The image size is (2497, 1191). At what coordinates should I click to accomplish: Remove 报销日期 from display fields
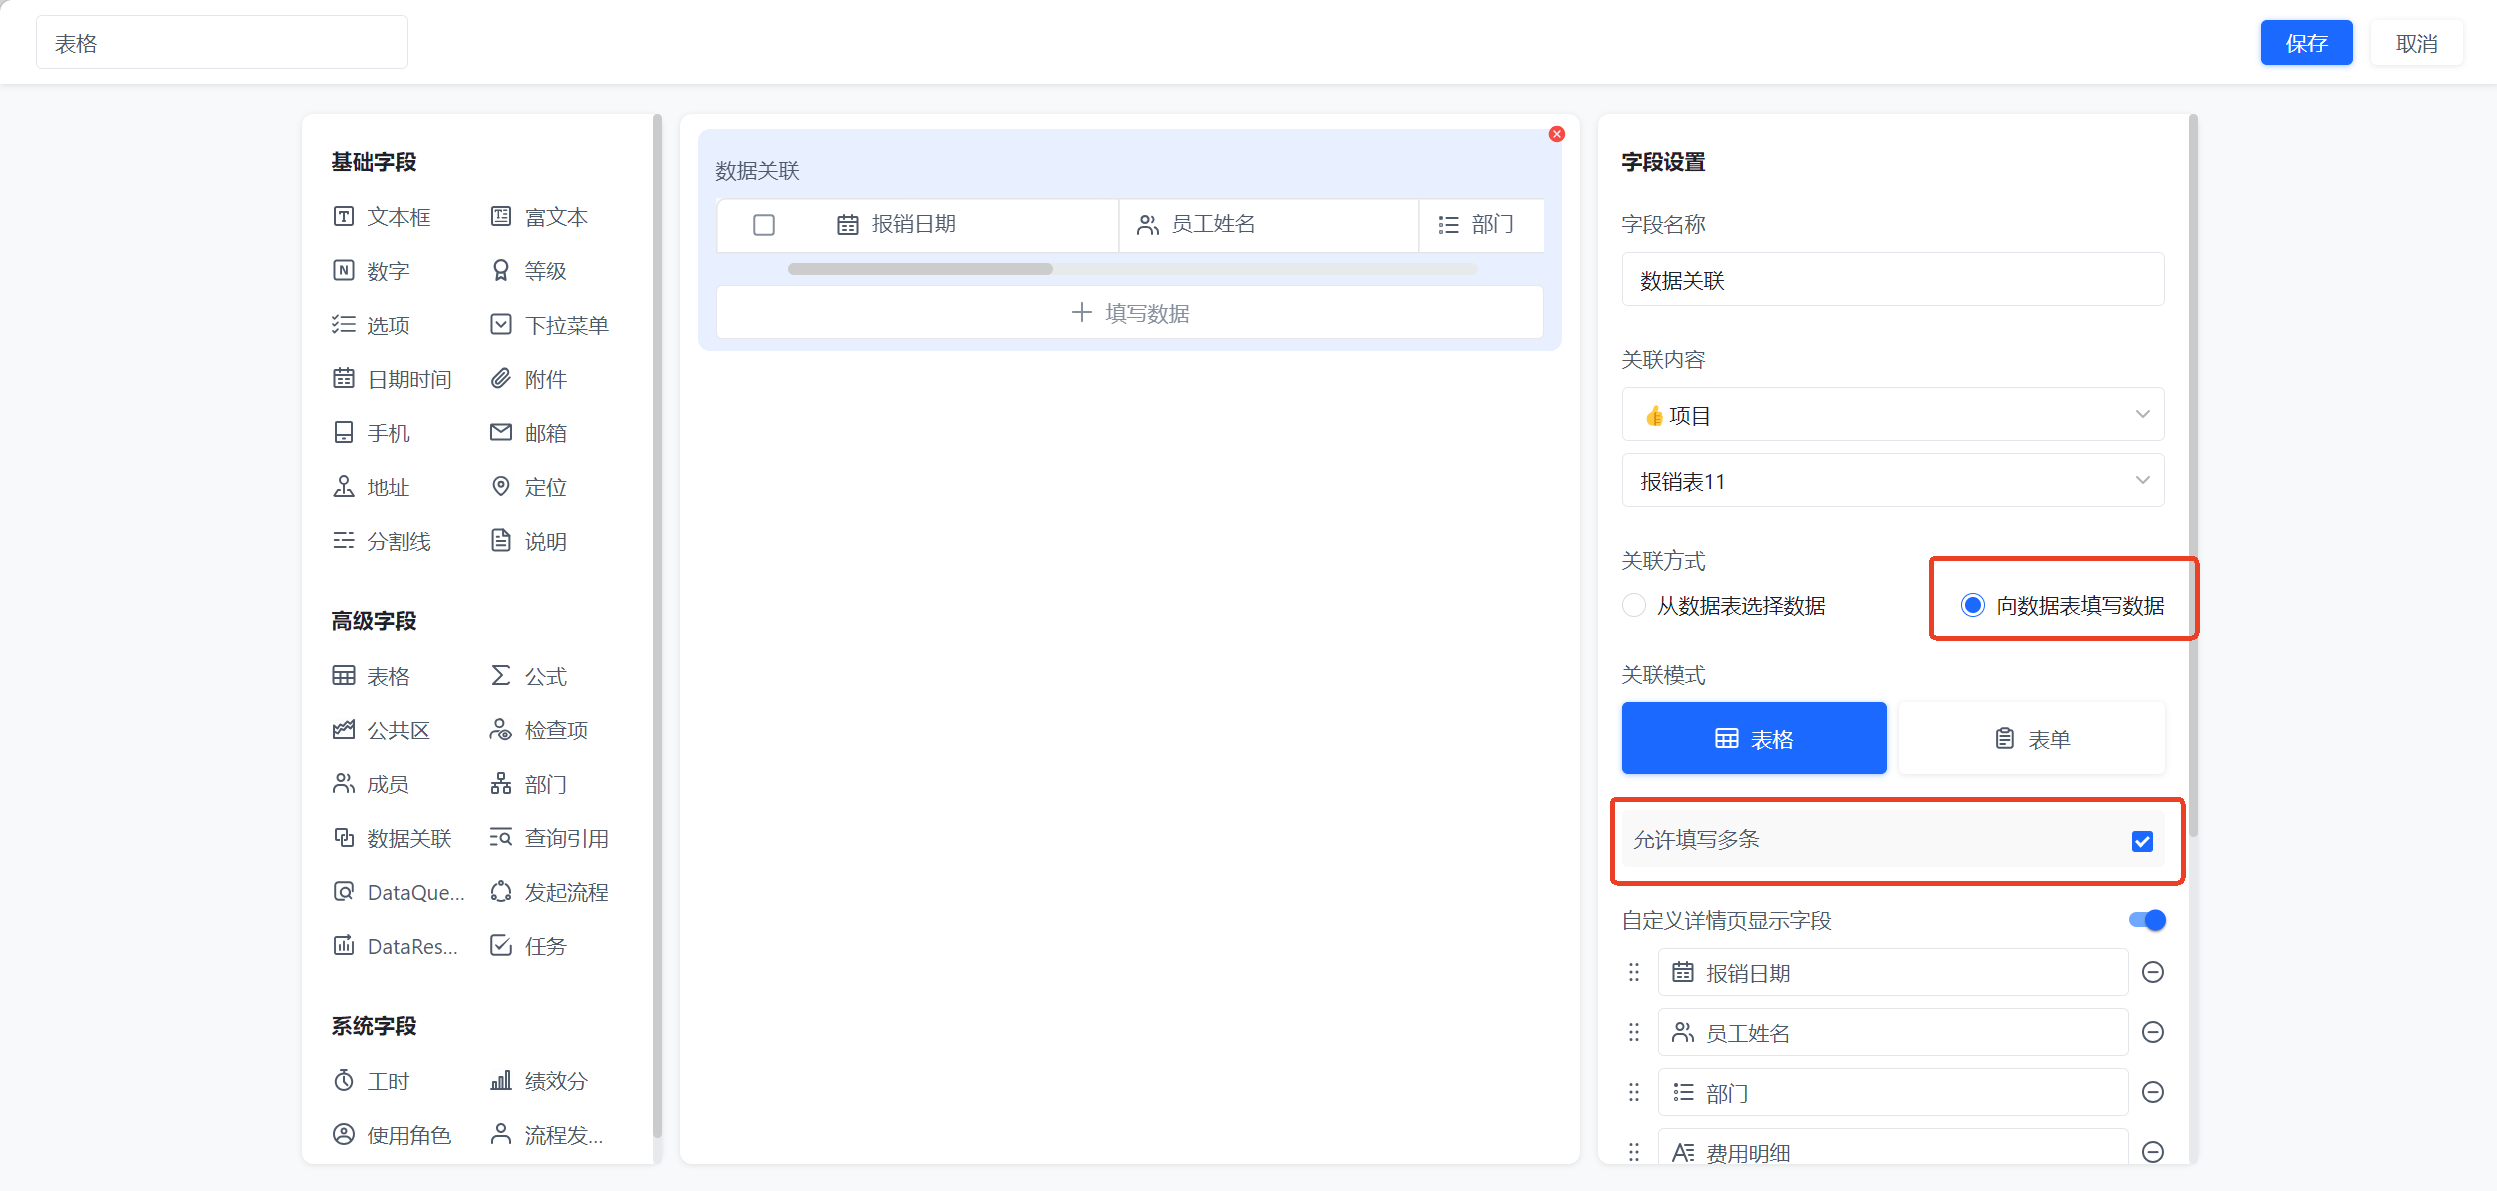tap(2153, 972)
